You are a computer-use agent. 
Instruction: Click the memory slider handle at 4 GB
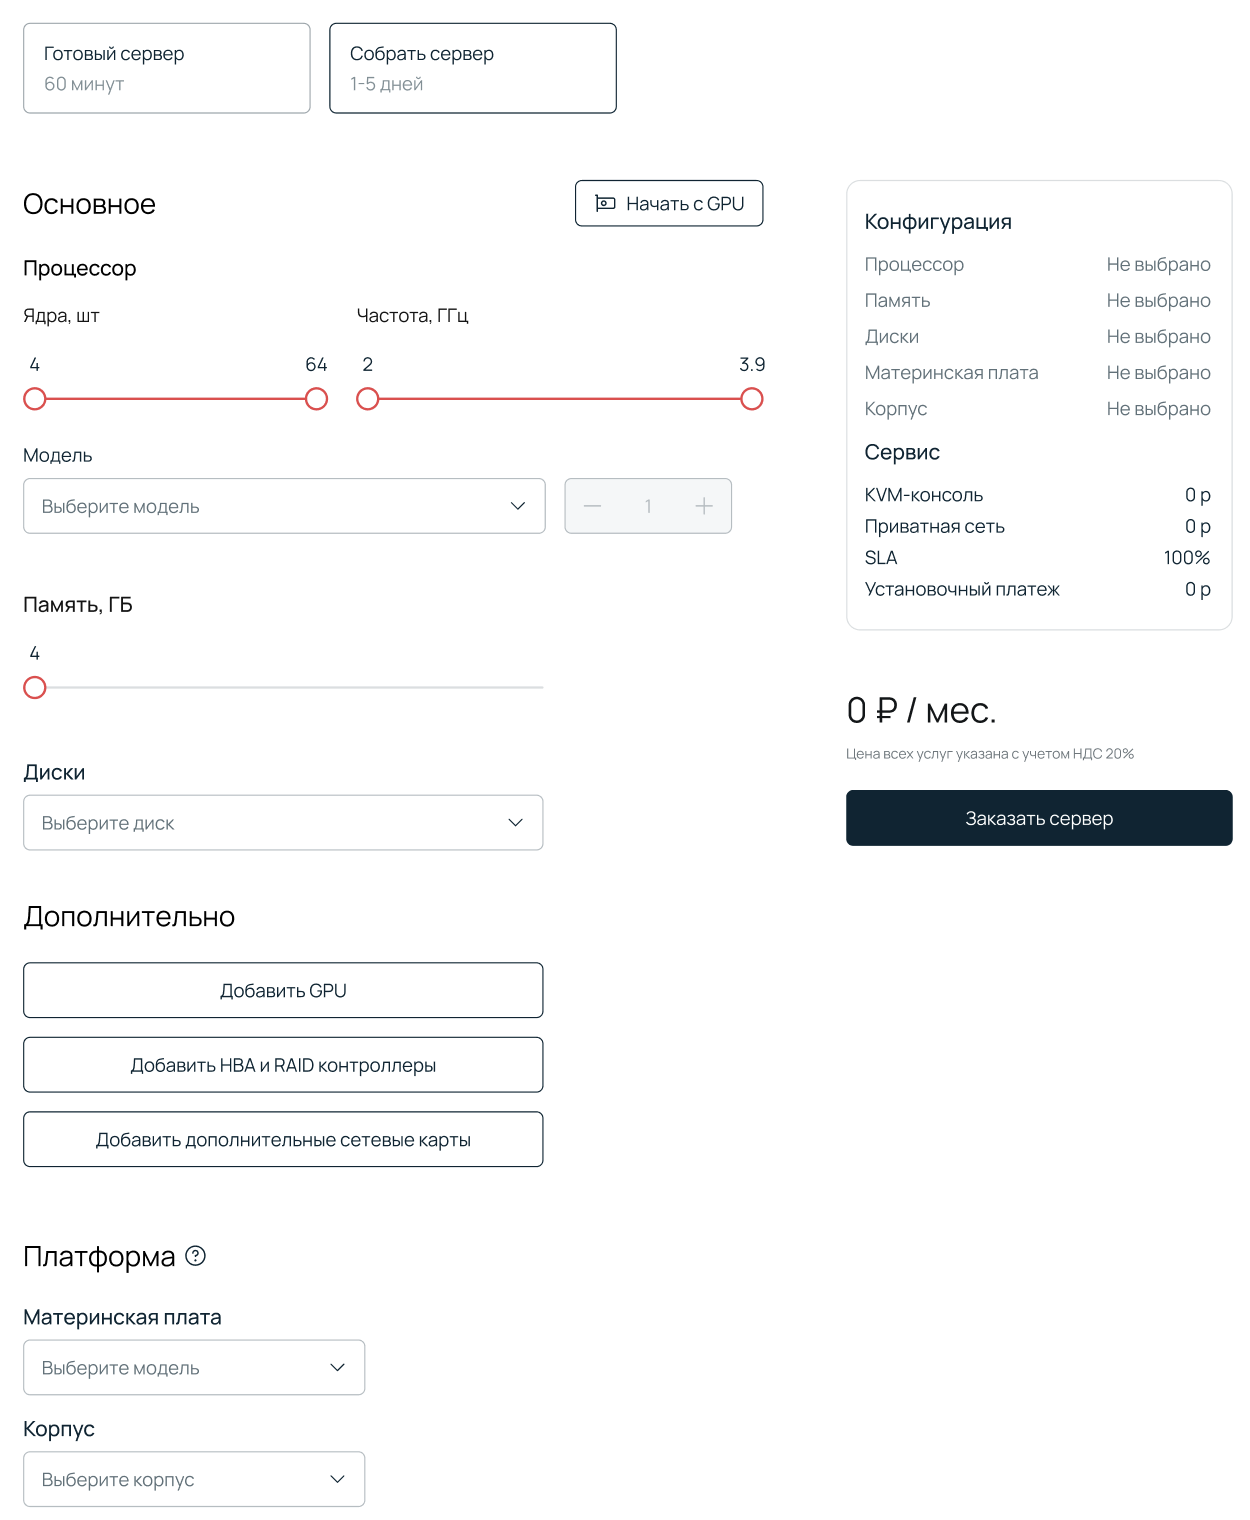[35, 688]
